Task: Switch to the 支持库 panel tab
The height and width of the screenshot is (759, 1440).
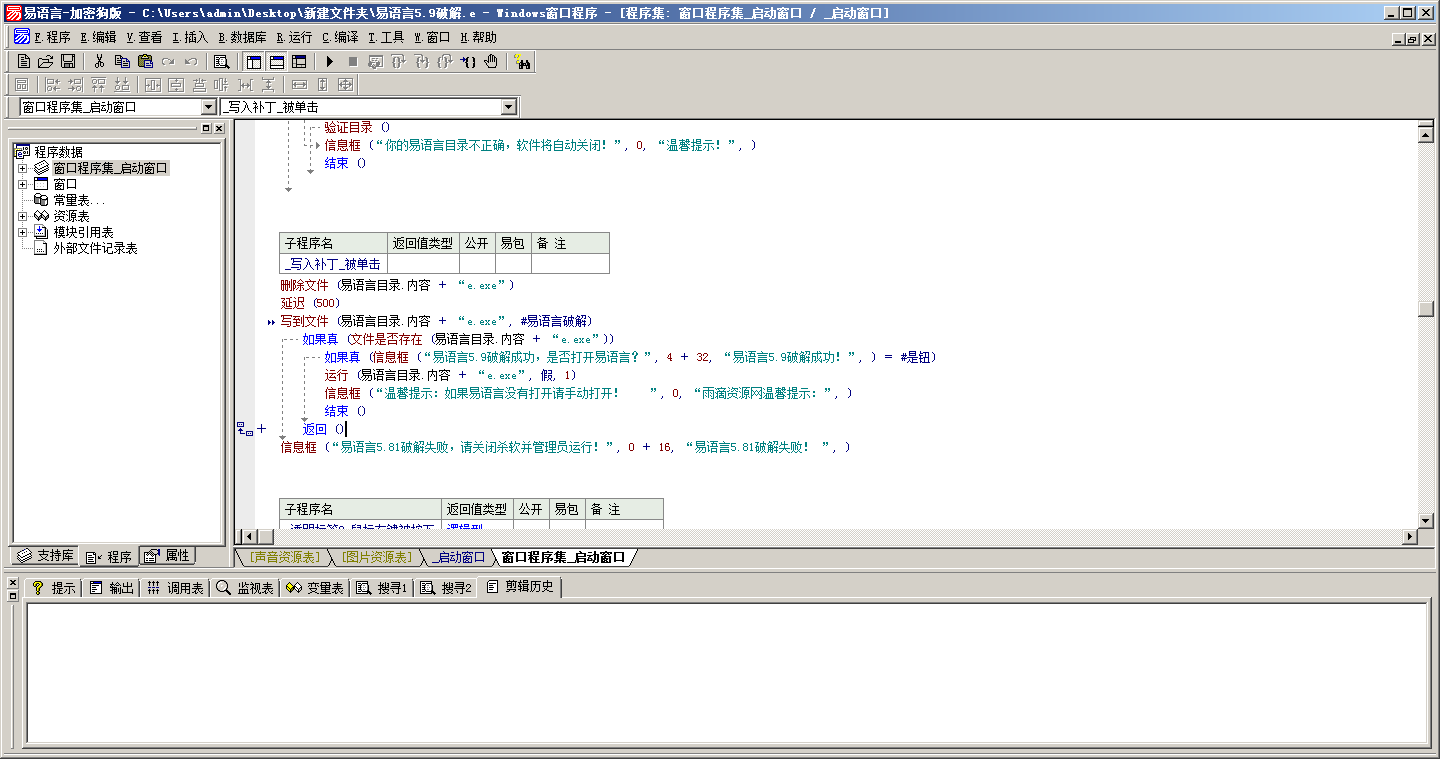Action: 45,556
